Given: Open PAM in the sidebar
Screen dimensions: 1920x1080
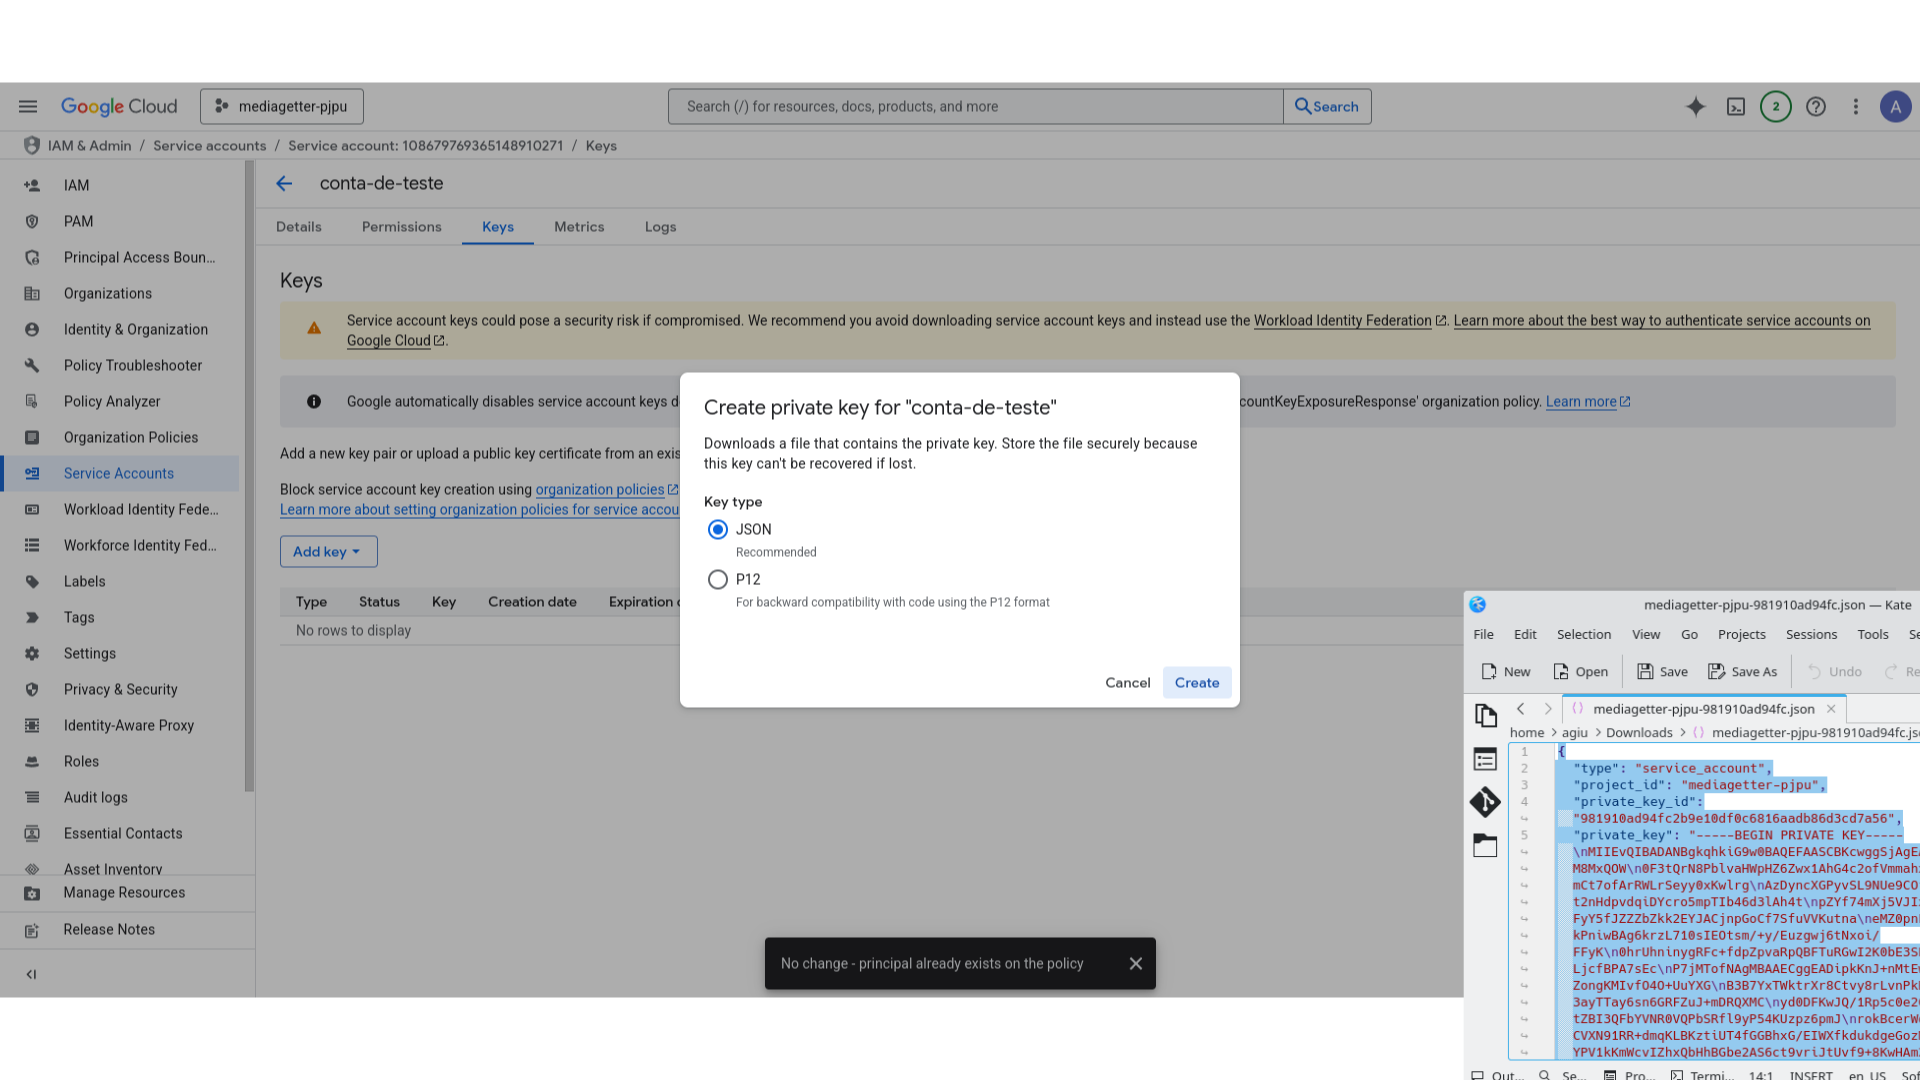Looking at the screenshot, I should (x=121, y=222).
